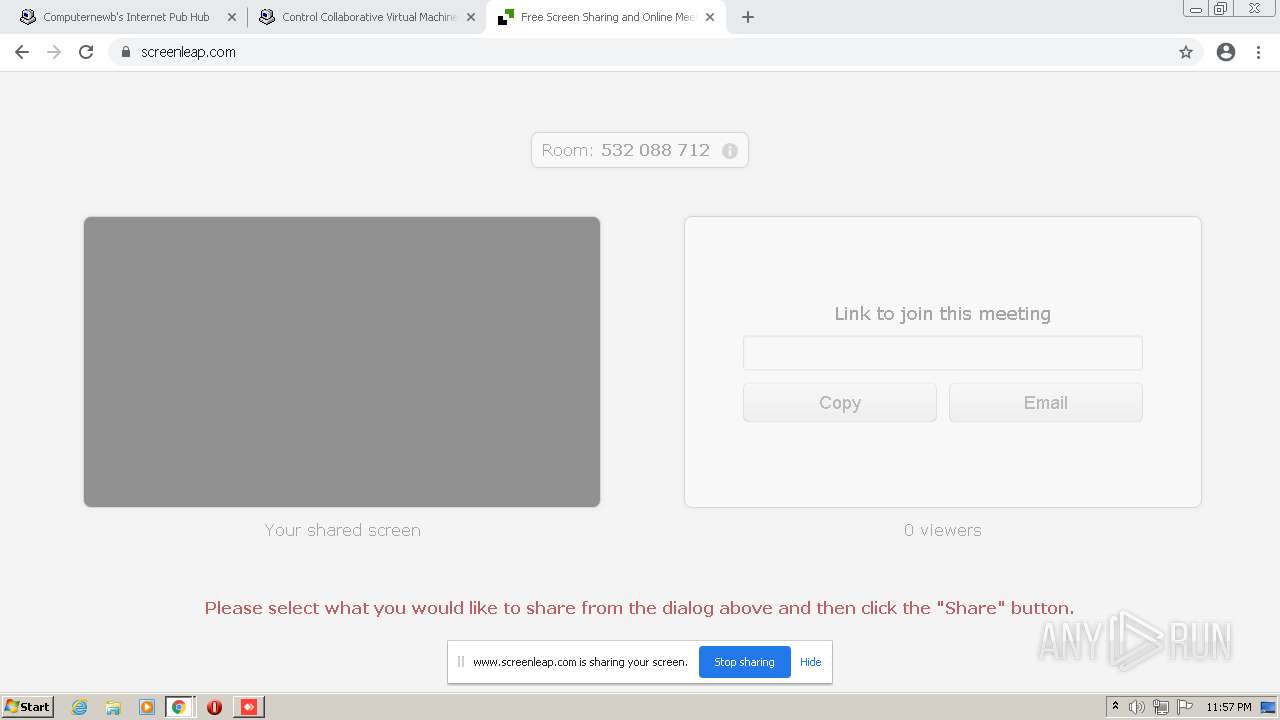Open the Chrome profile avatar menu
The width and height of the screenshot is (1280, 720).
point(1226,52)
